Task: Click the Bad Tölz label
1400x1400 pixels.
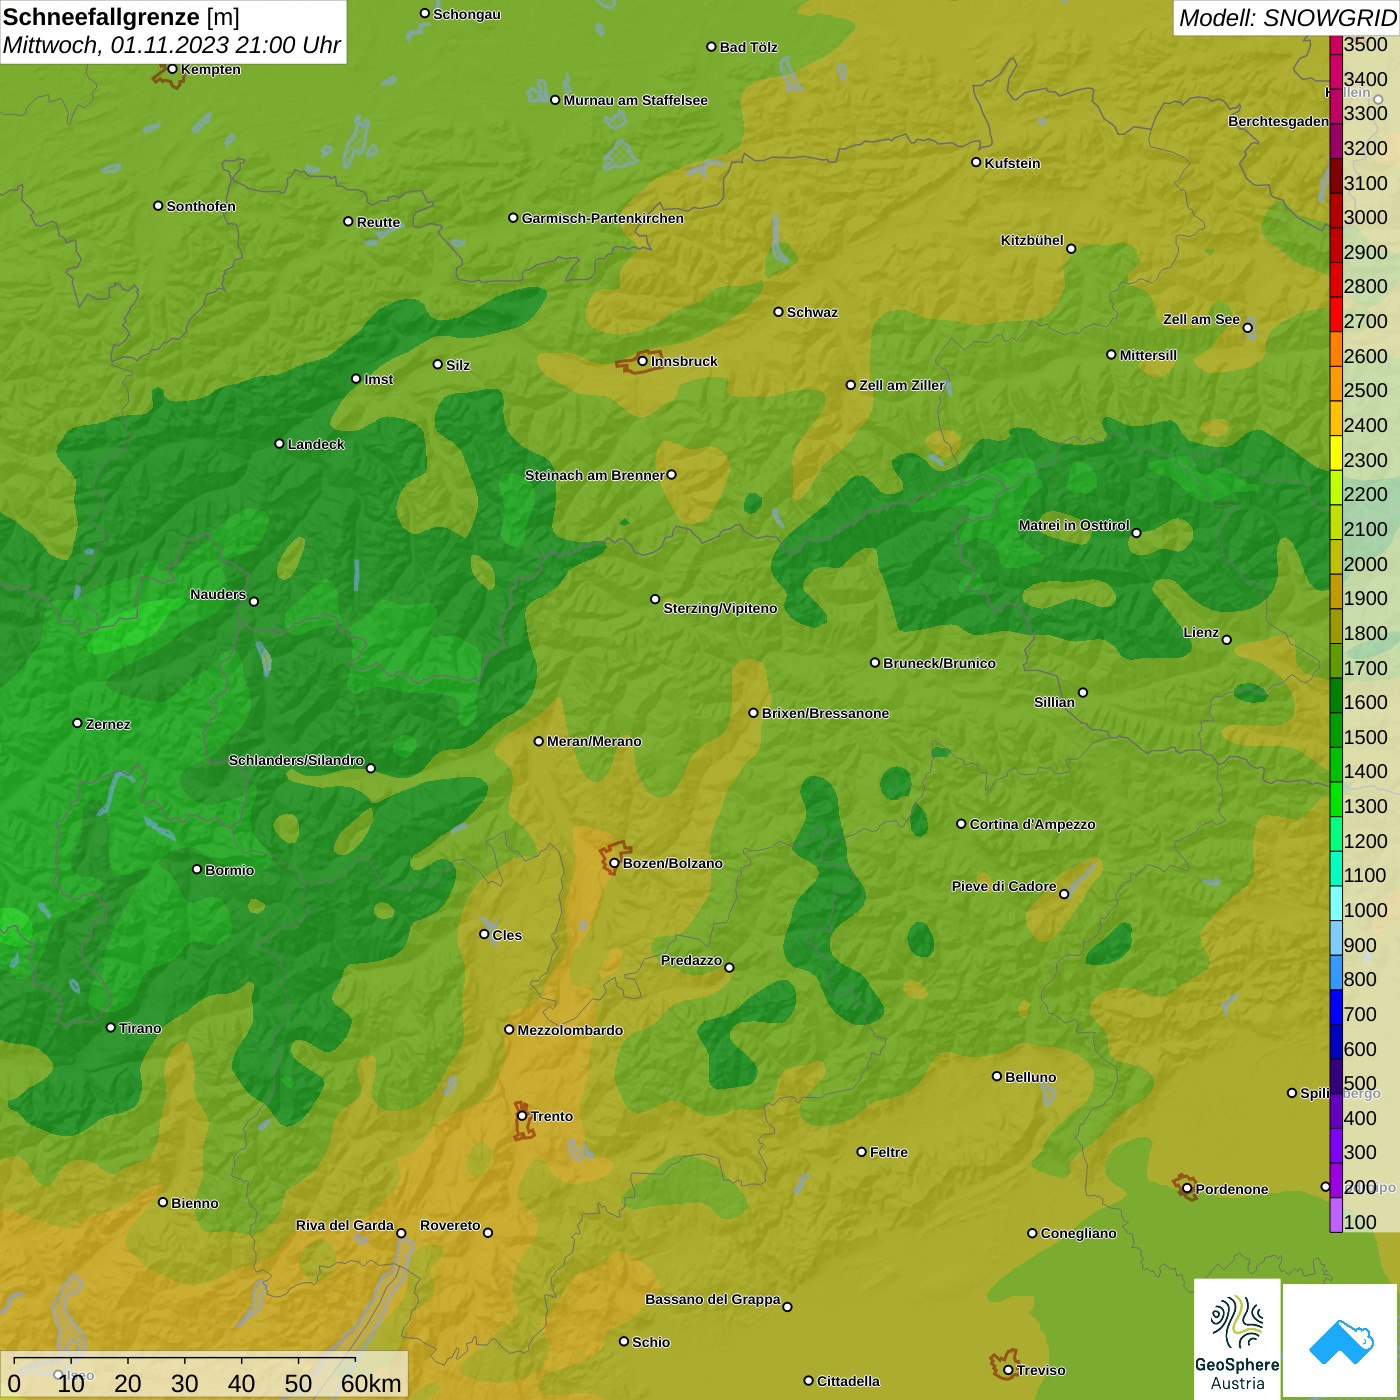Action: [749, 47]
